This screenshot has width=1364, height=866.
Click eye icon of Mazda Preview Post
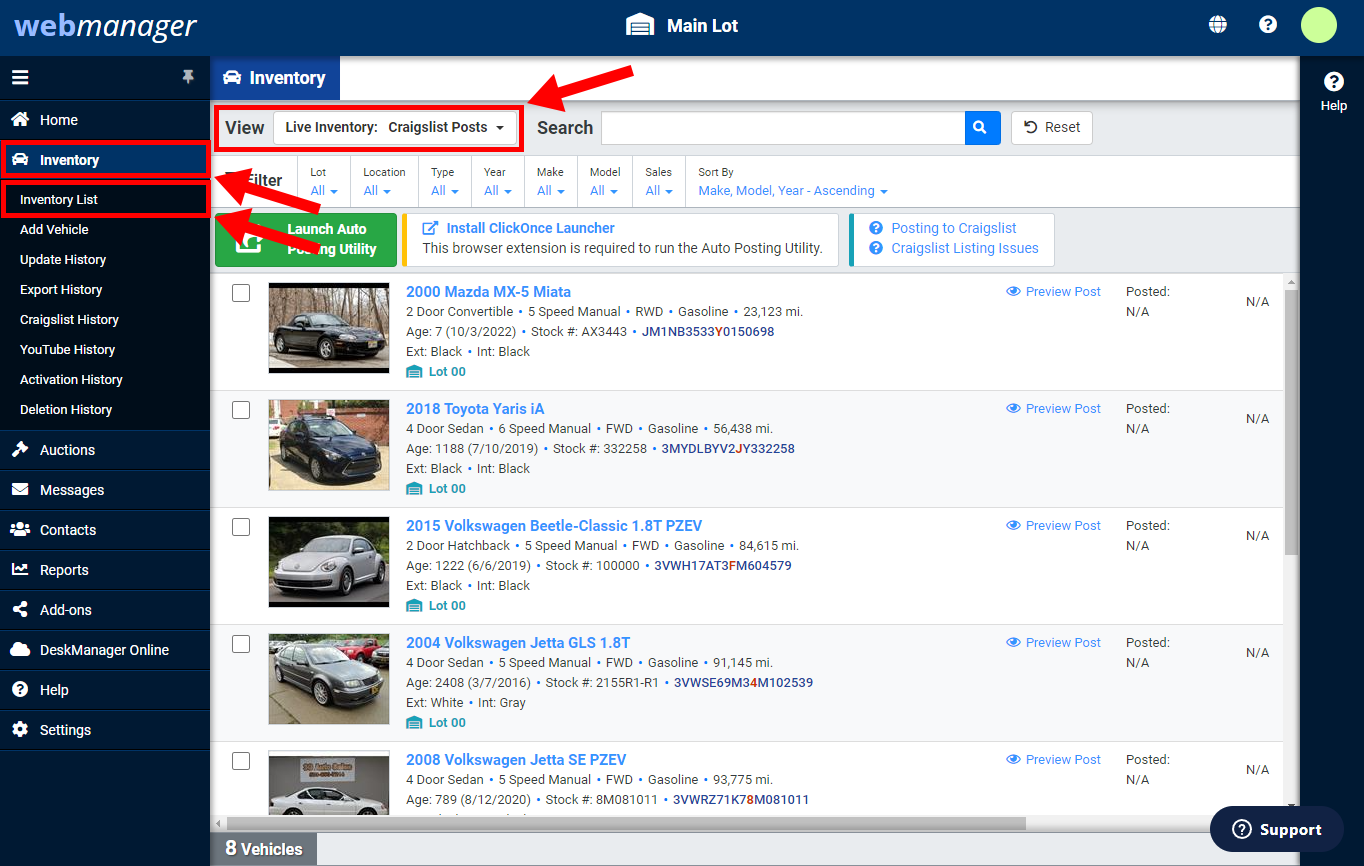coord(1013,292)
